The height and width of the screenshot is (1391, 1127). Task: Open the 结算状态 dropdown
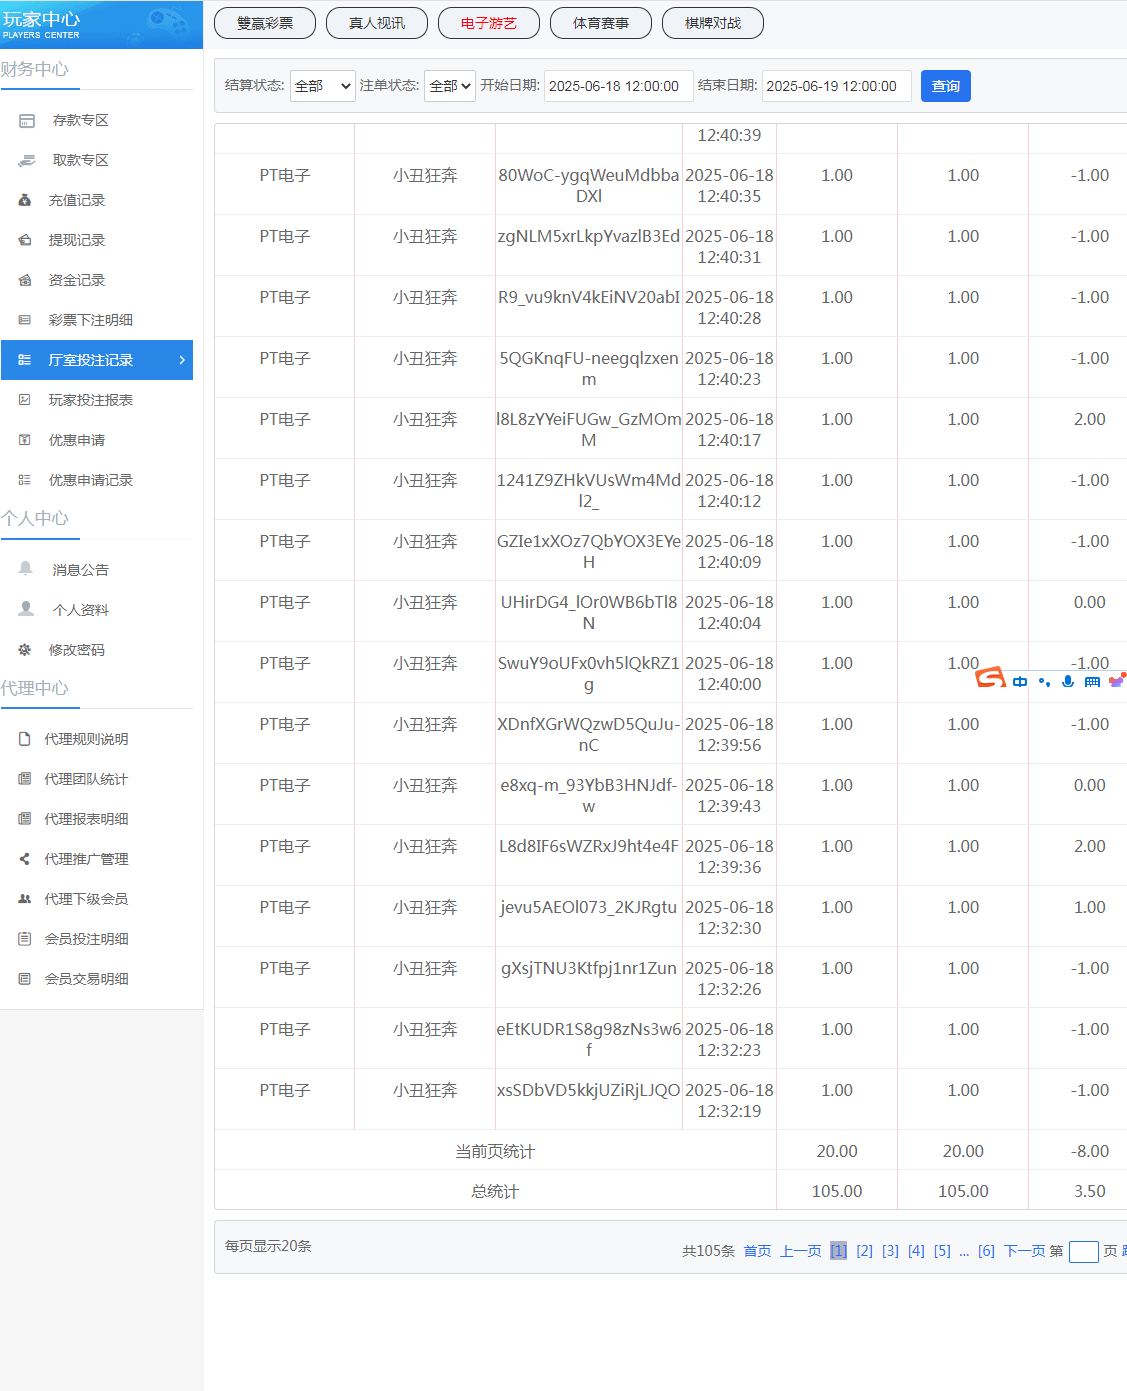pyautogui.click(x=322, y=86)
